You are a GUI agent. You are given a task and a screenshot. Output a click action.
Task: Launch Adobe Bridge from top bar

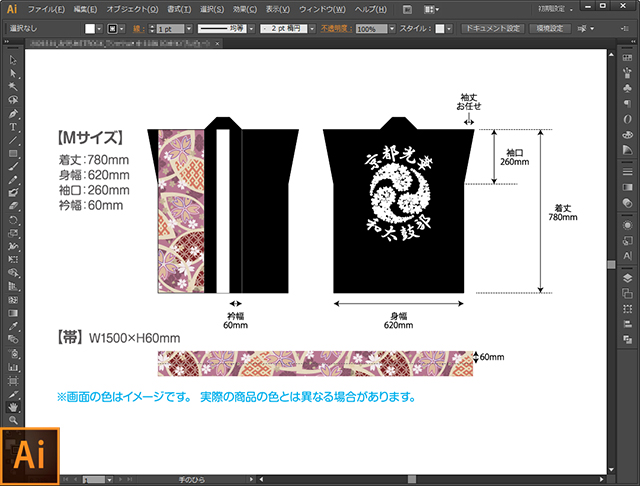(407, 9)
